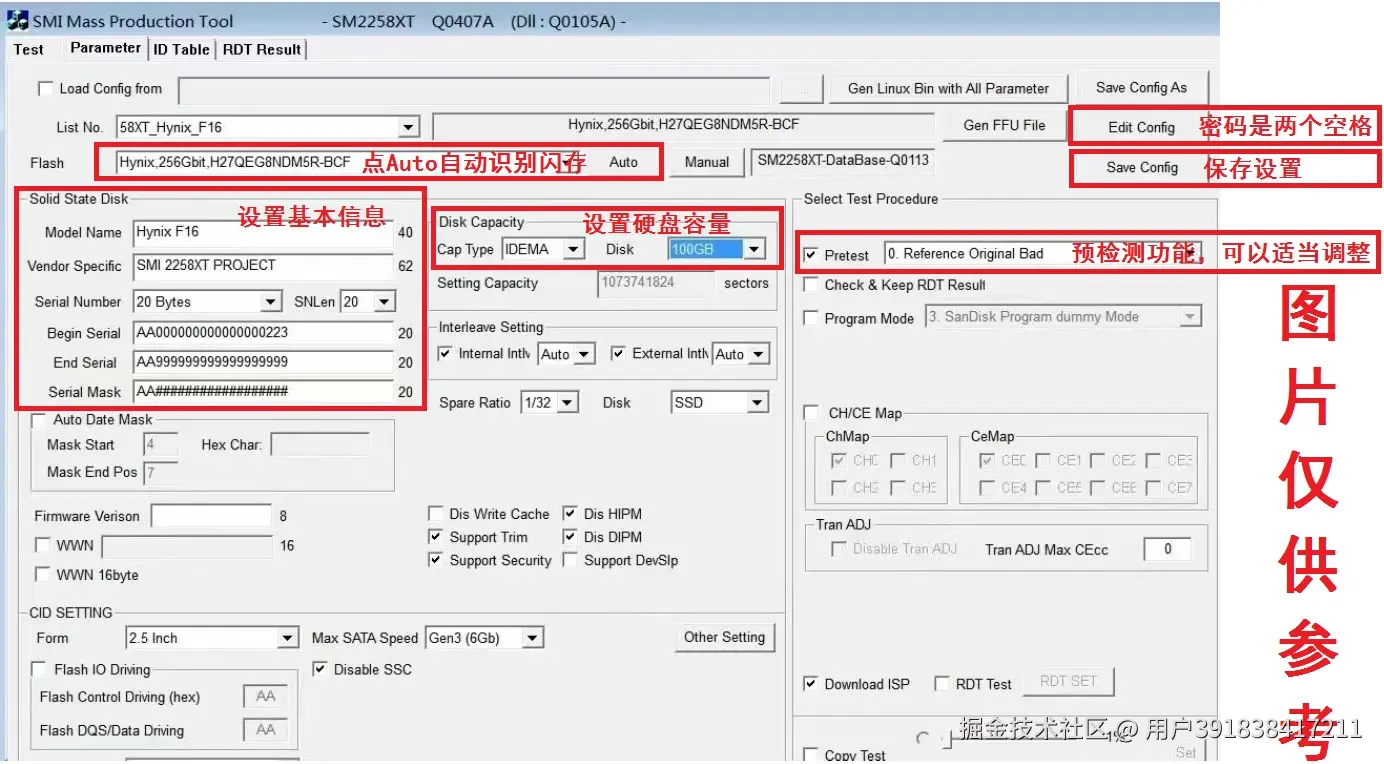The width and height of the screenshot is (1384, 764).
Task: Toggle Dis HIPM checkbox
Action: (x=570, y=514)
